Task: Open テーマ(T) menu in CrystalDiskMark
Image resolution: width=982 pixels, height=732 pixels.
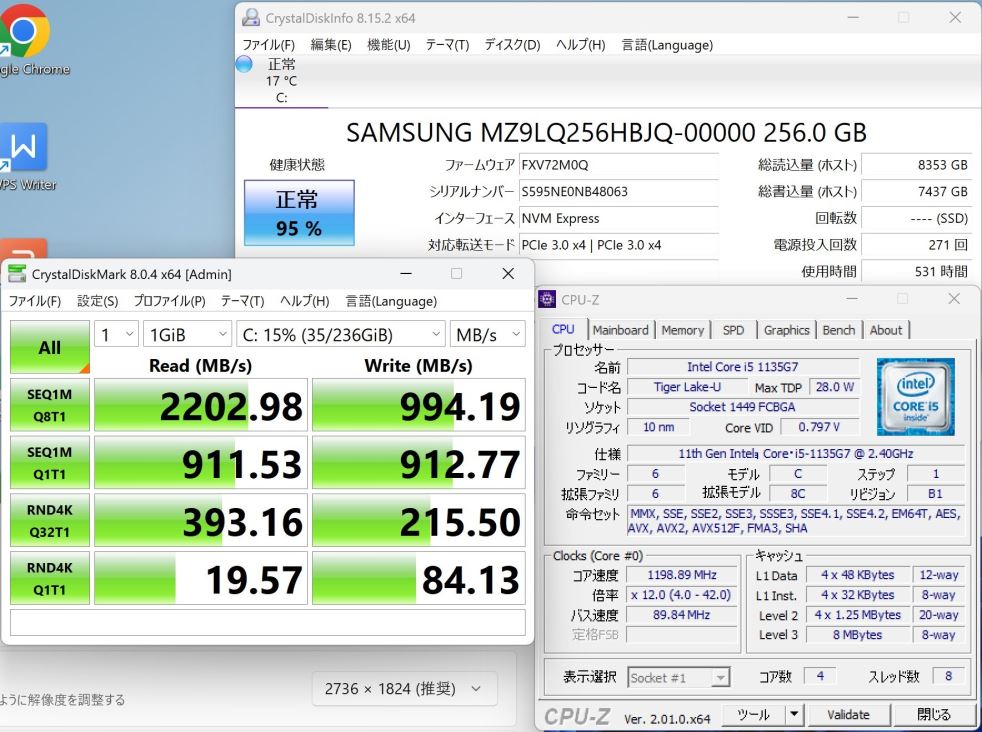Action: [242, 301]
